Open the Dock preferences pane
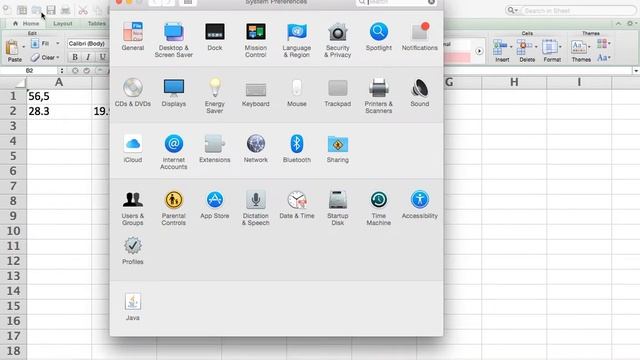640x360 pixels. [x=215, y=37]
